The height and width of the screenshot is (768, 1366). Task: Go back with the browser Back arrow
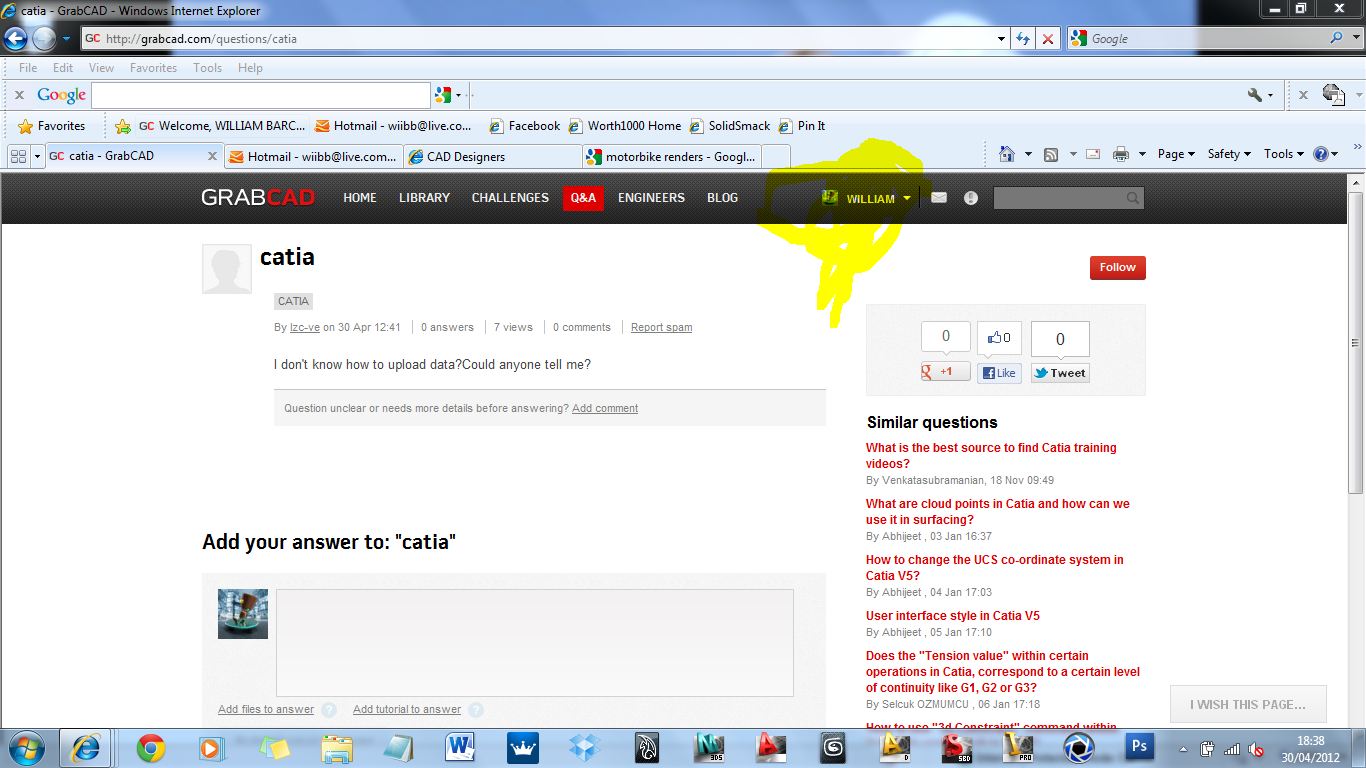coord(15,39)
